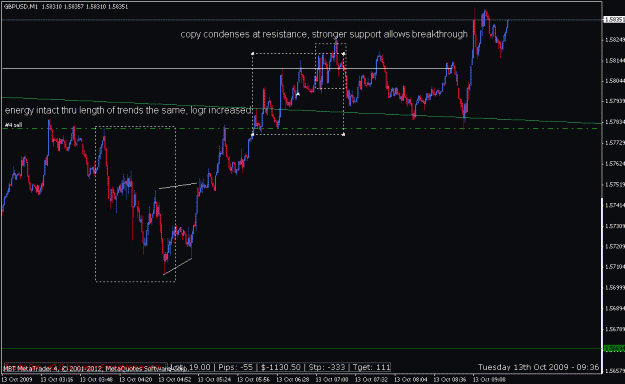This screenshot has height=384, width=625.
Task: Click the '$-1130.50' profit readout
Action: [281, 367]
